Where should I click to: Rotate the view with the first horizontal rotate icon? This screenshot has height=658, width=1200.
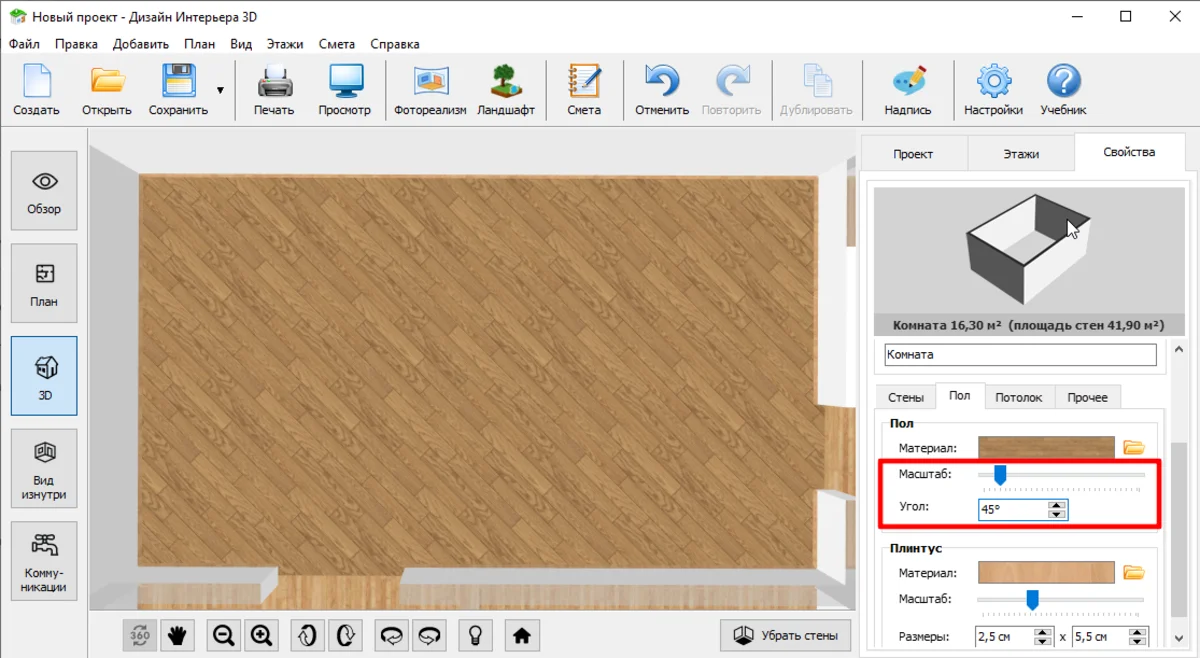(x=392, y=635)
